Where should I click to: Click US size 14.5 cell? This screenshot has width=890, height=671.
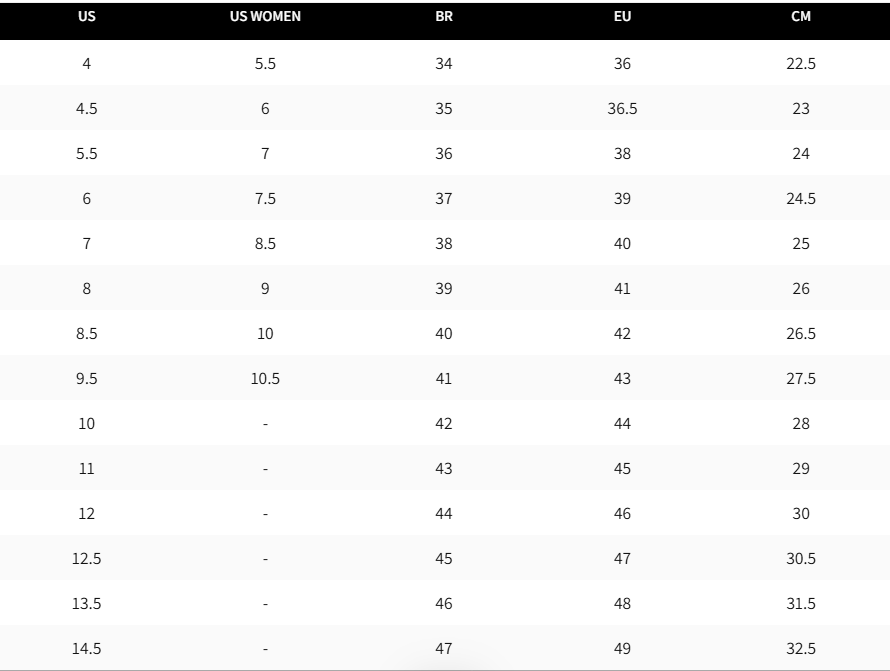86,648
